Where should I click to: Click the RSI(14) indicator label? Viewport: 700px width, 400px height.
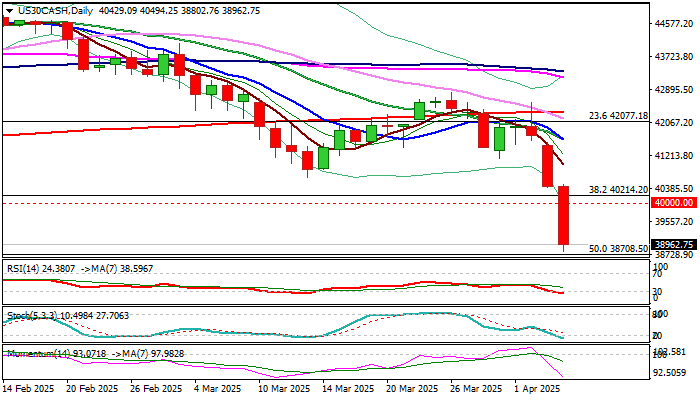(24, 269)
